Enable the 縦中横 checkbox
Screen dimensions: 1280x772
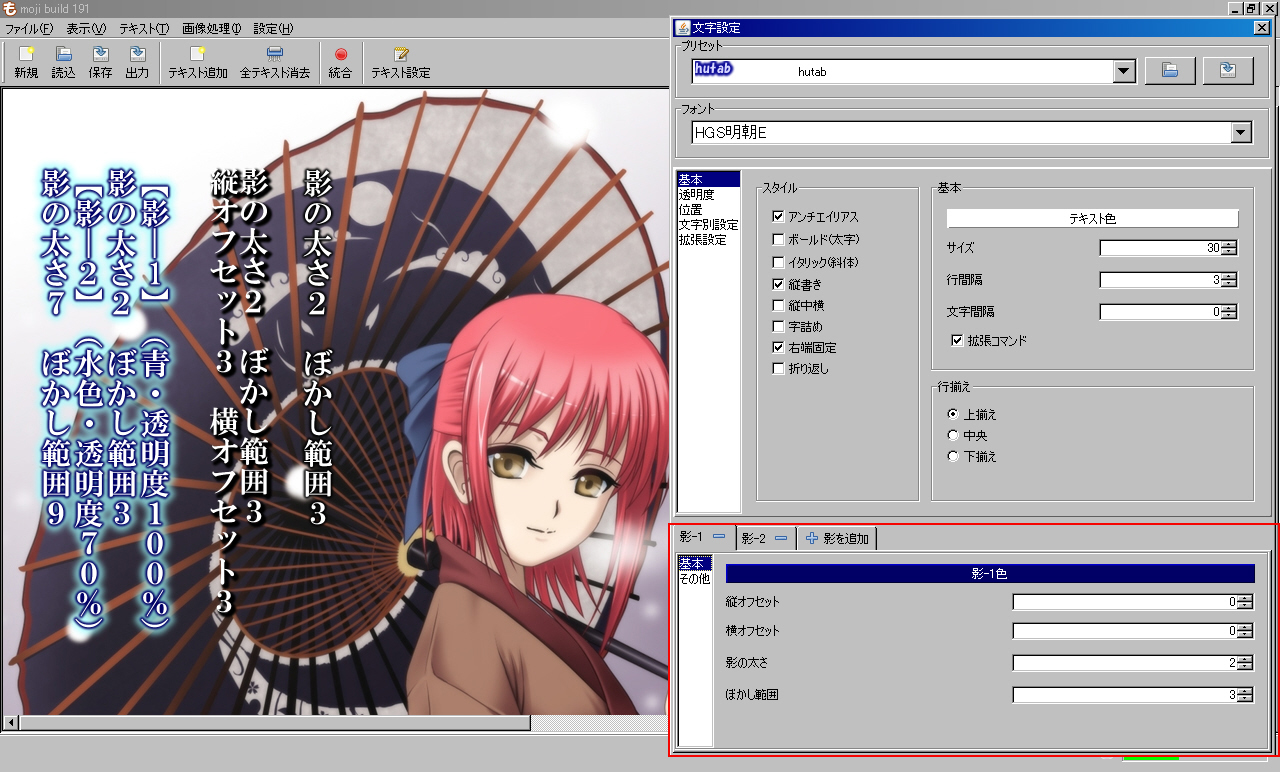click(x=778, y=305)
